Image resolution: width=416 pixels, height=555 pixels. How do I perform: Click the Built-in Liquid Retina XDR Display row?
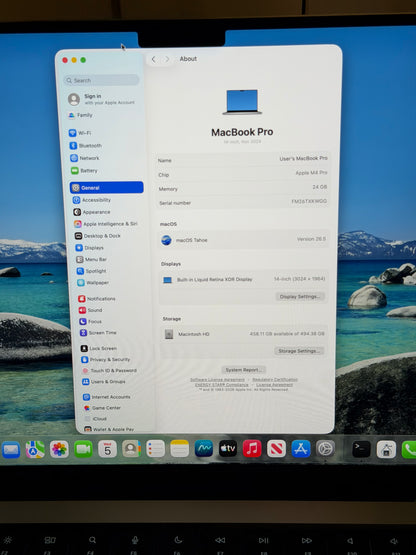[x=243, y=279]
